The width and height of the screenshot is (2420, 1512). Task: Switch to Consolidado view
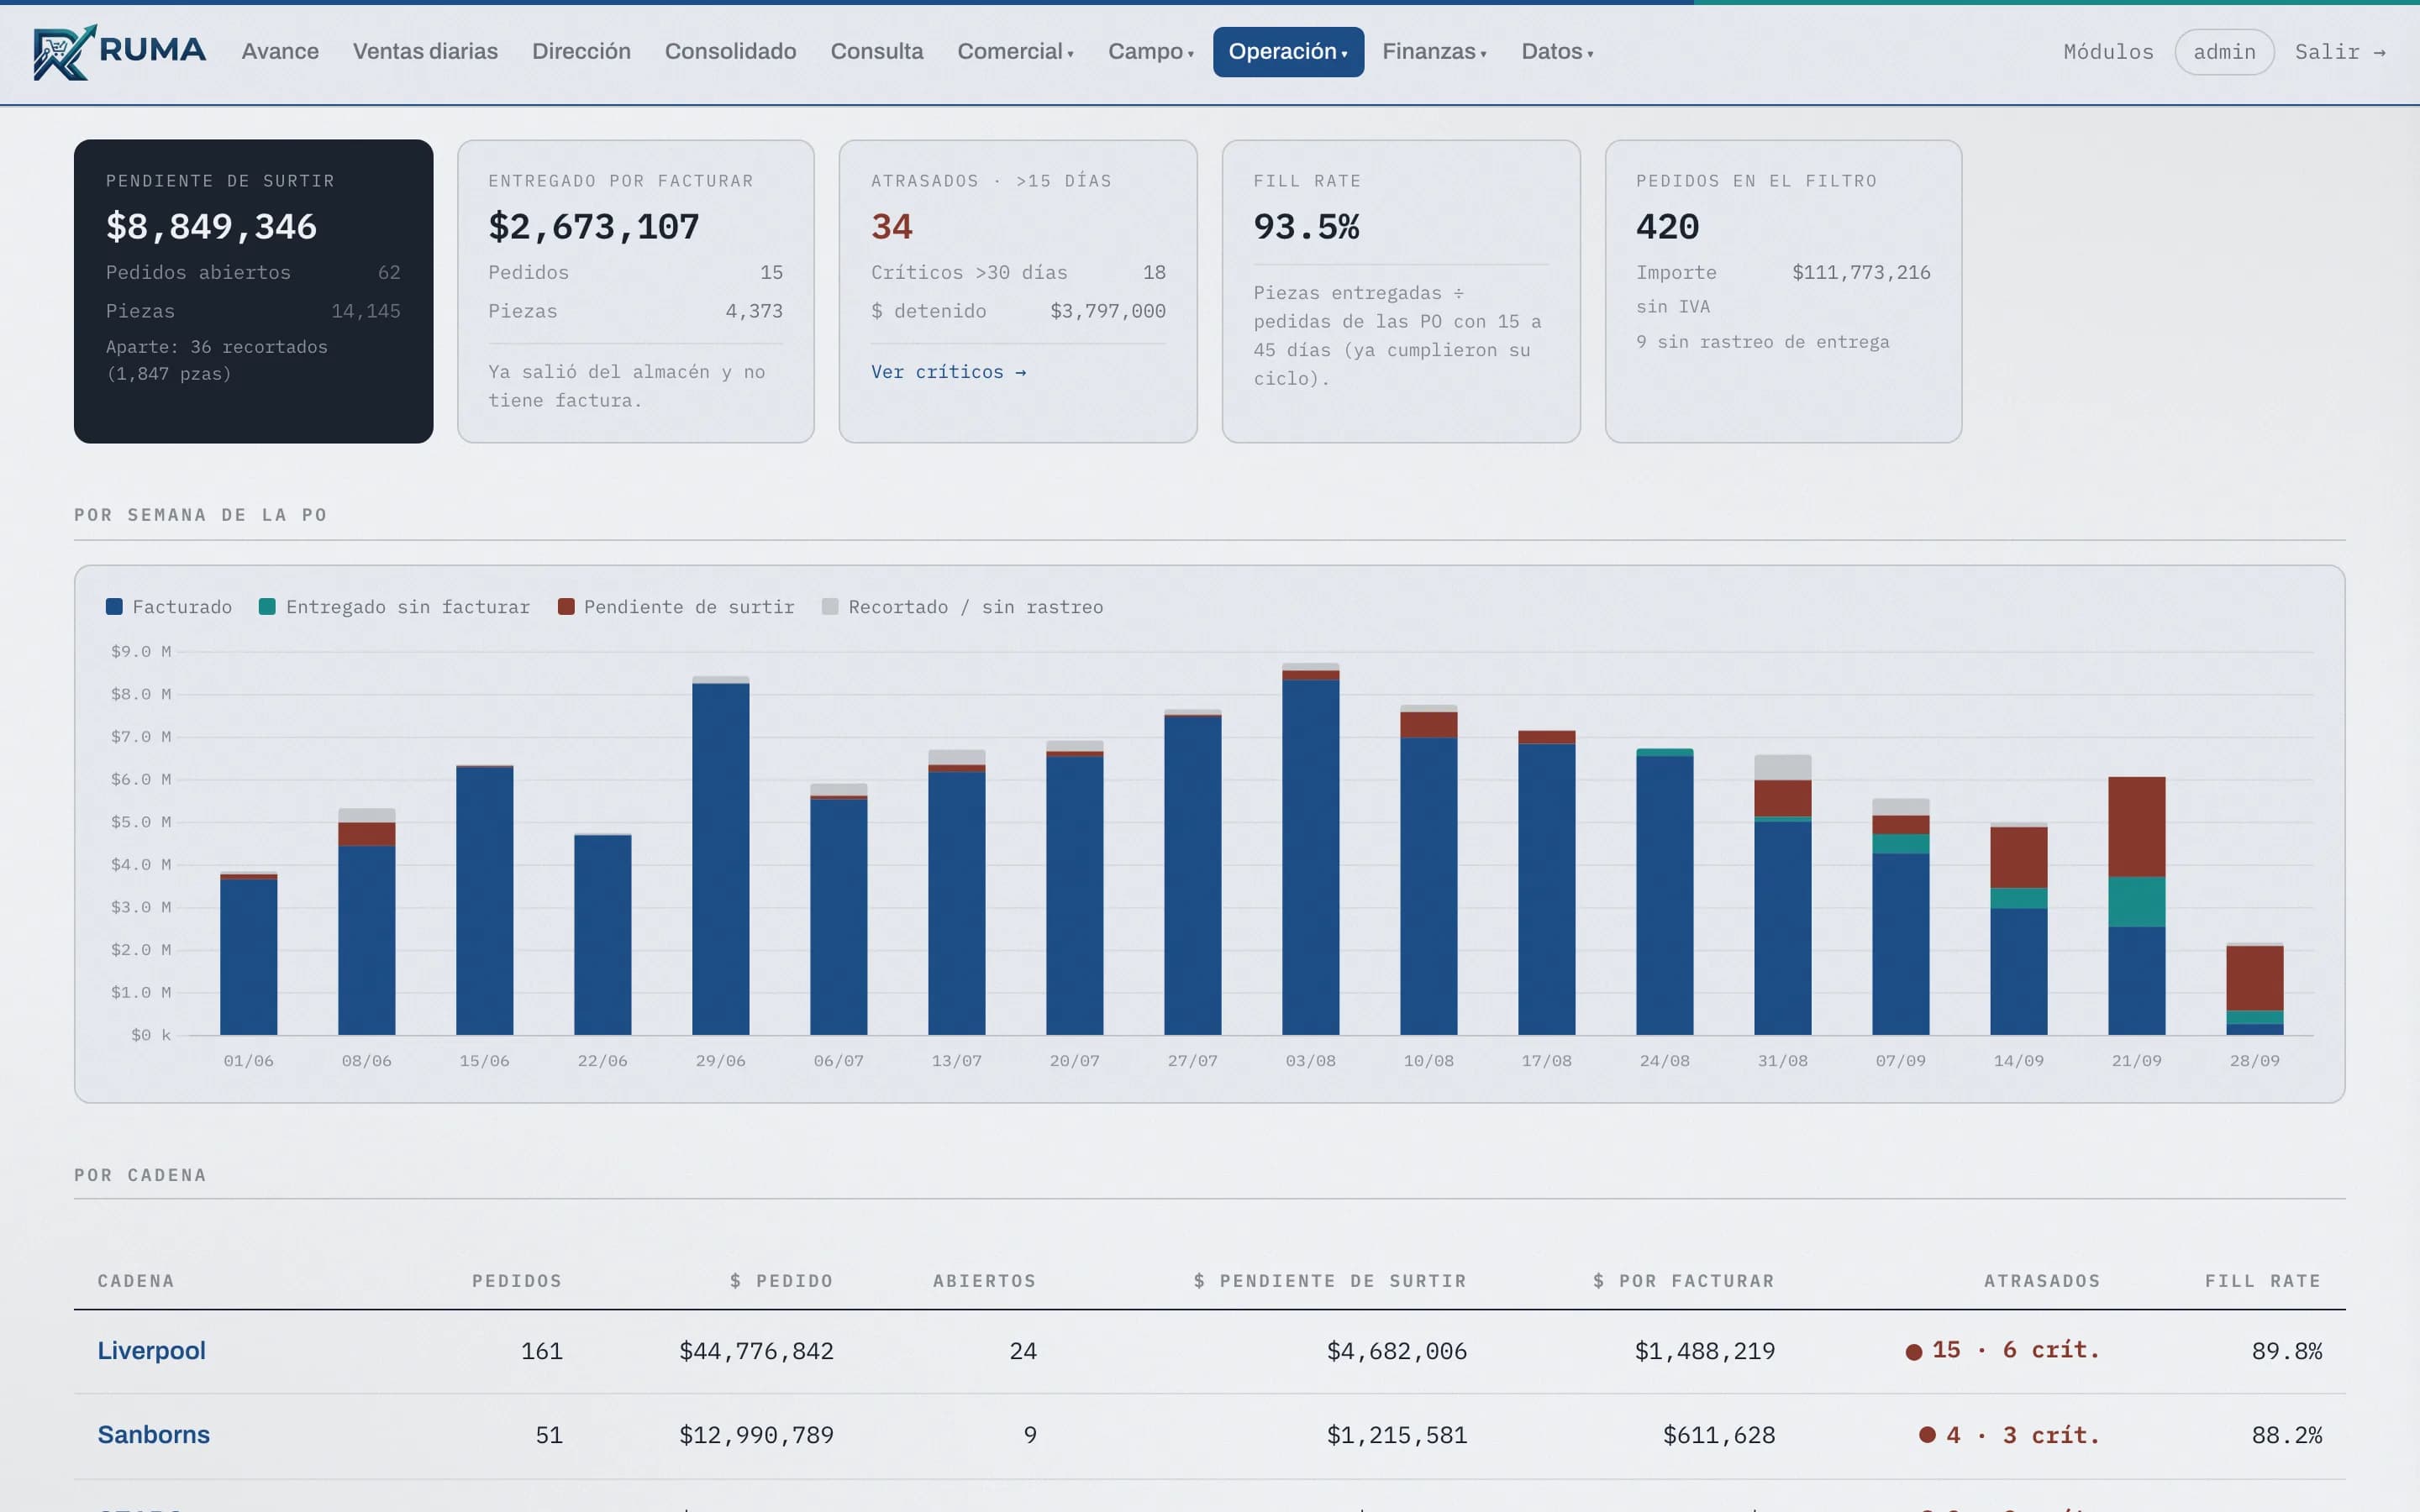tap(730, 51)
